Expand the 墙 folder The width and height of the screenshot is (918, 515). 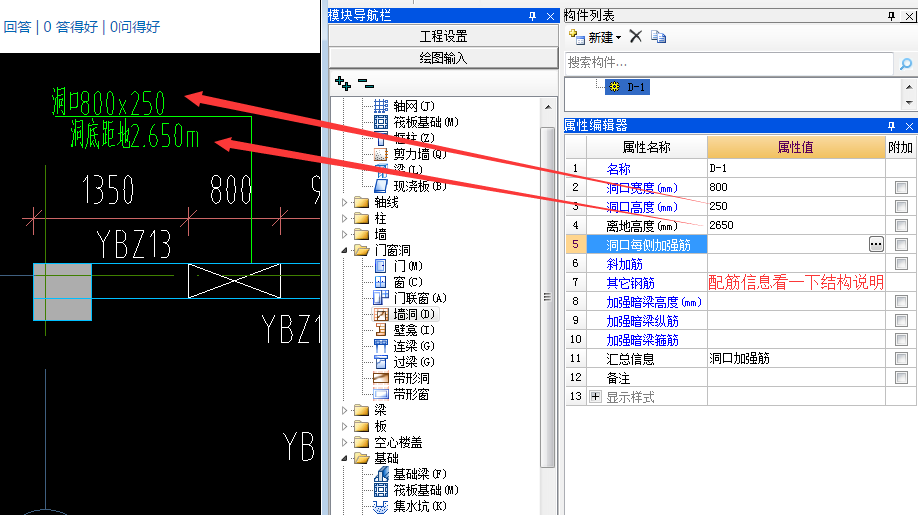click(344, 234)
